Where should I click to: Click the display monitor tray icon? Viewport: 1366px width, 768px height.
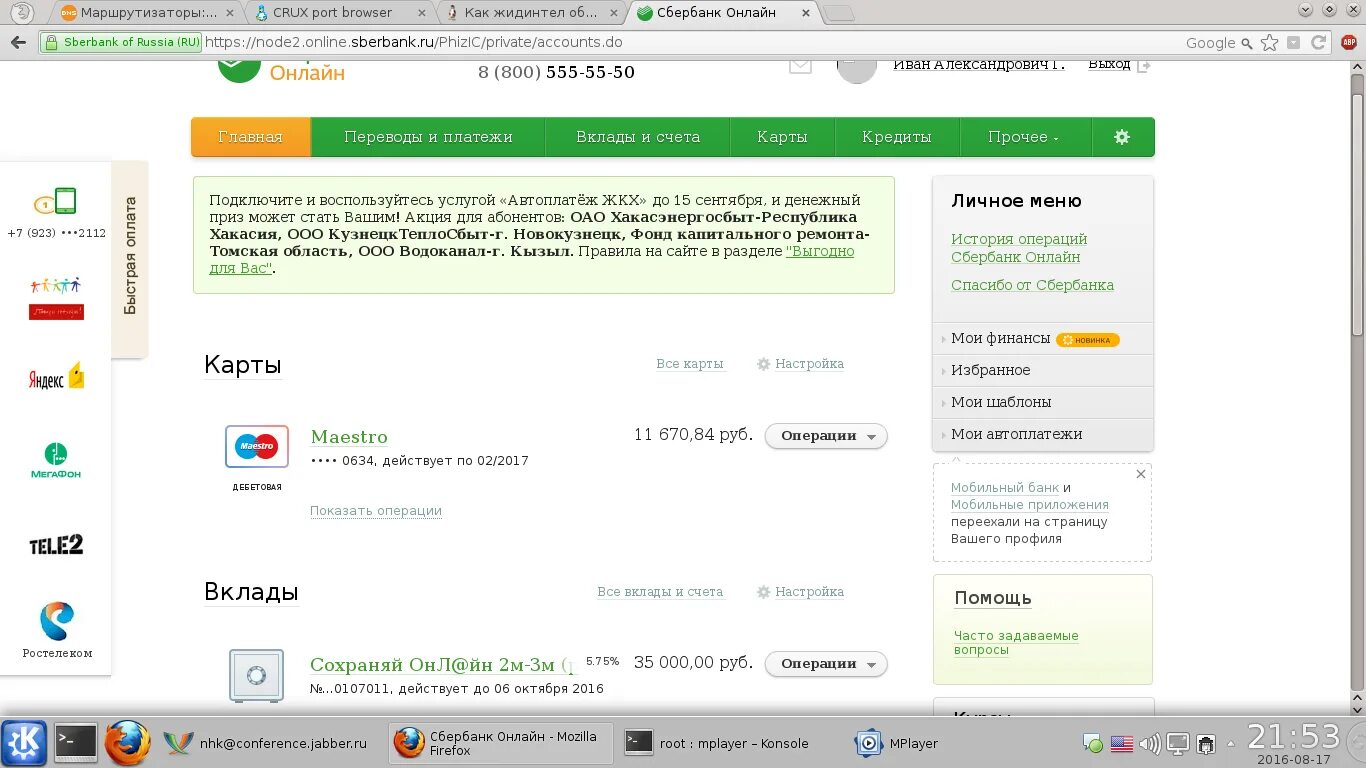tap(1178, 744)
